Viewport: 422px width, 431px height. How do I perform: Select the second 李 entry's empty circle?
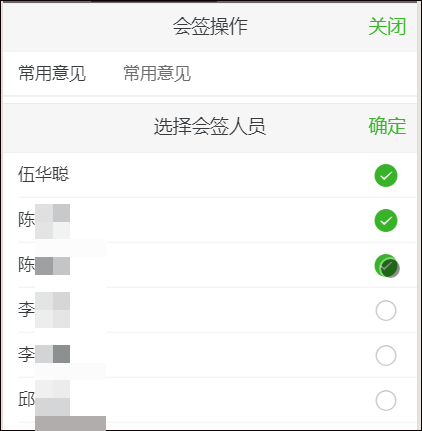pos(386,356)
